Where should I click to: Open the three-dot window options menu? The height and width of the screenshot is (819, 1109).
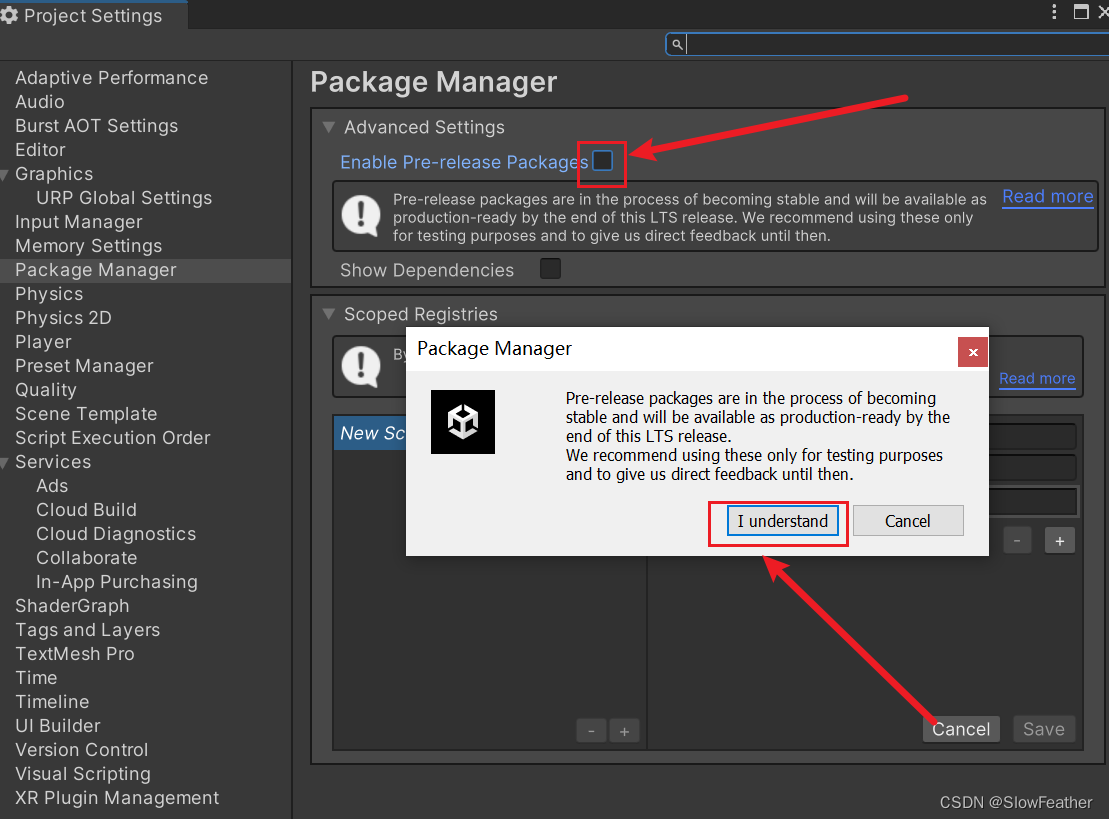pyautogui.click(x=1054, y=11)
